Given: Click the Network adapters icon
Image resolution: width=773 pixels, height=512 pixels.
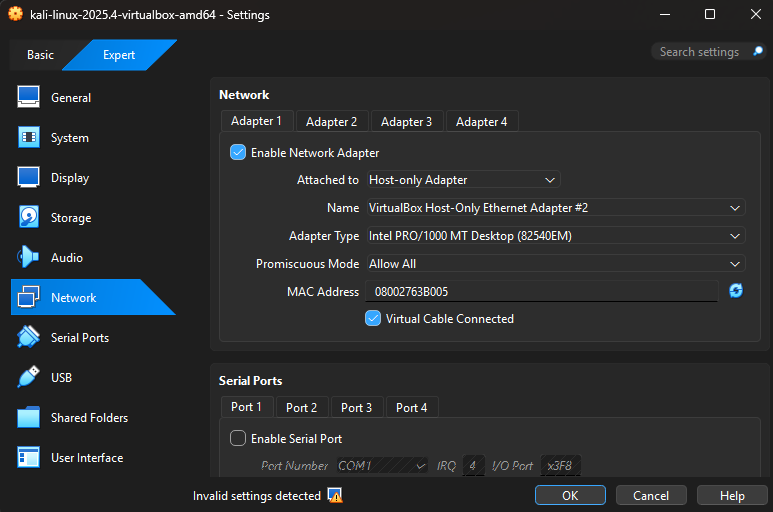Looking at the screenshot, I should (28, 297).
